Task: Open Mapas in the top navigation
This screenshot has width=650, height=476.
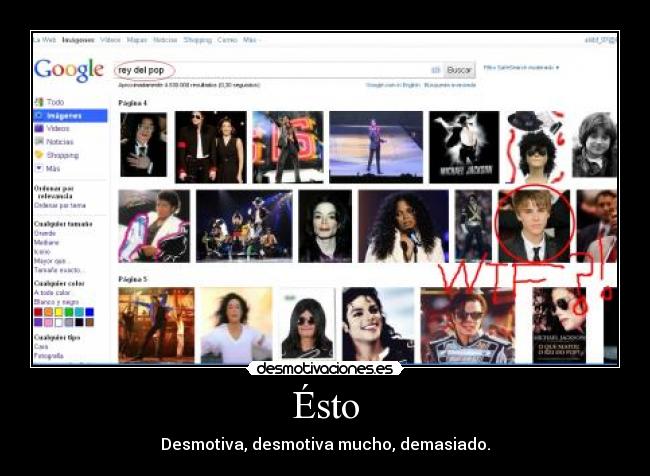Action: (137, 40)
